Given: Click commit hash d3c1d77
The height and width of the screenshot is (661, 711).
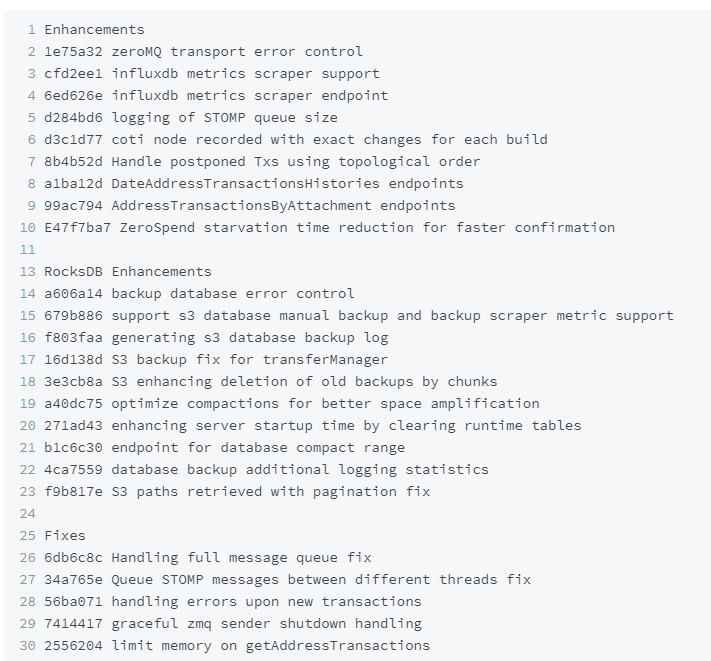Looking at the screenshot, I should (x=73, y=140).
